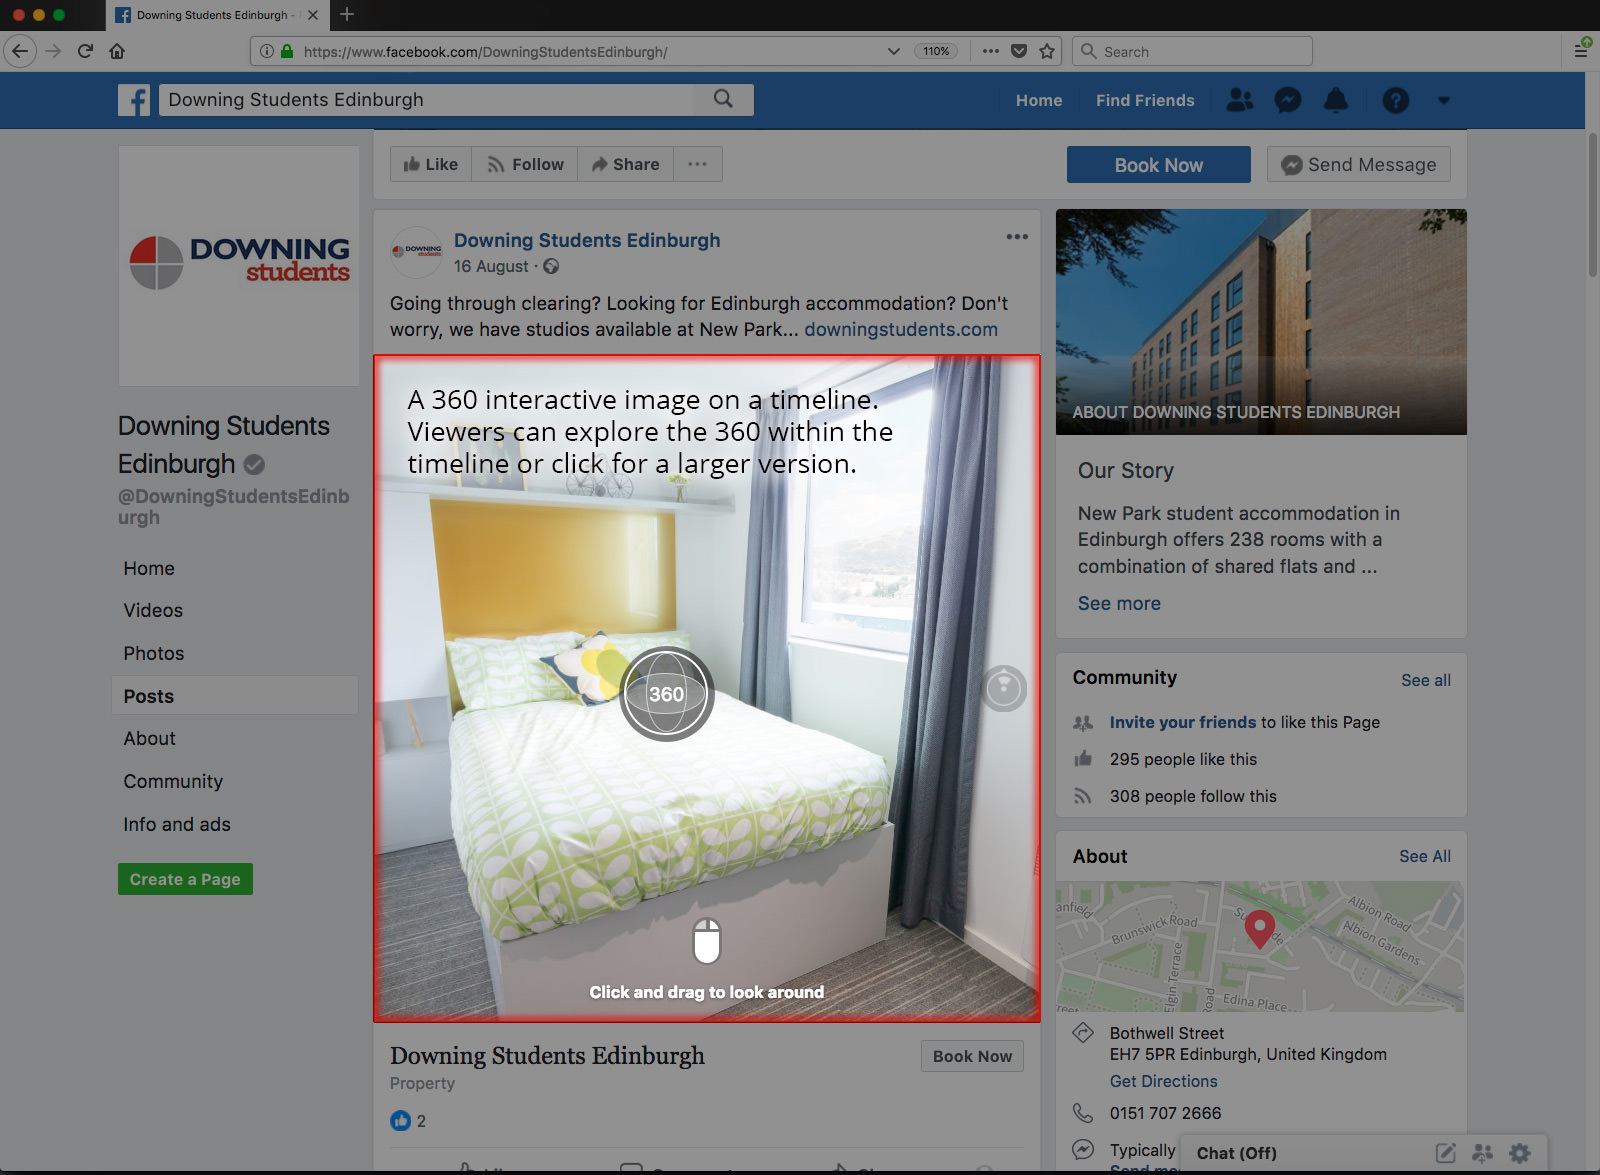Click the green padlock security icon
The height and width of the screenshot is (1175, 1600).
pyautogui.click(x=287, y=51)
